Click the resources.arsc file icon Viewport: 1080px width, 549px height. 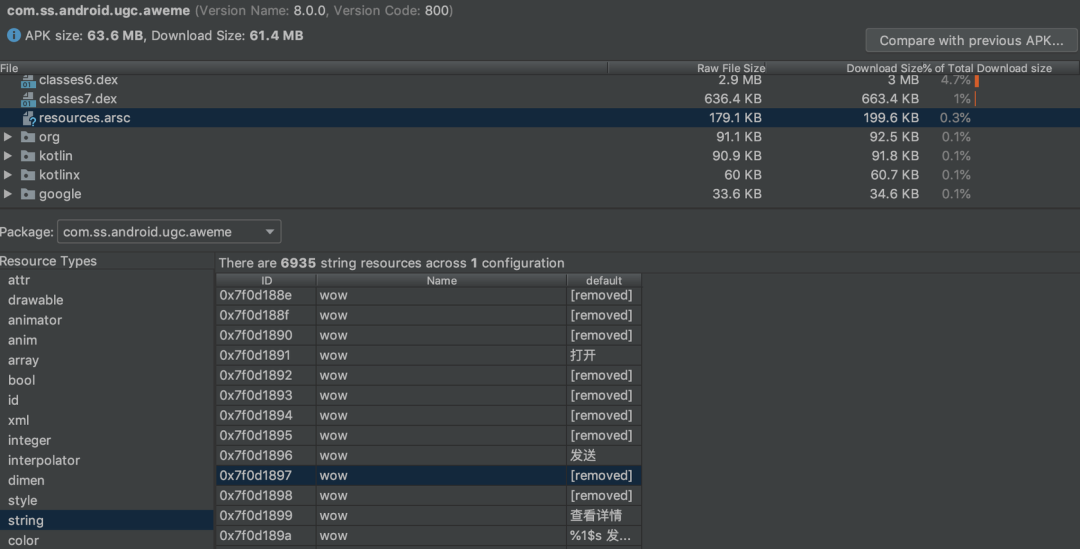click(x=28, y=118)
